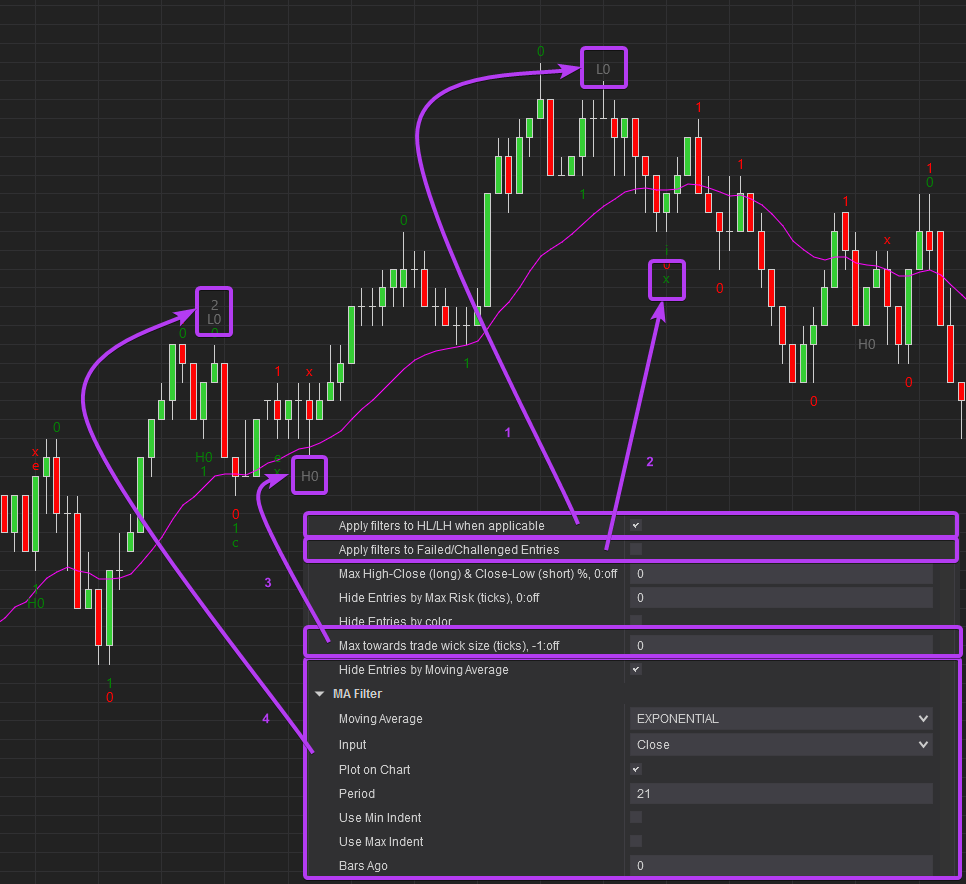Click the 'Plot on Chart' label
Image resolution: width=966 pixels, height=884 pixels.
click(375, 769)
